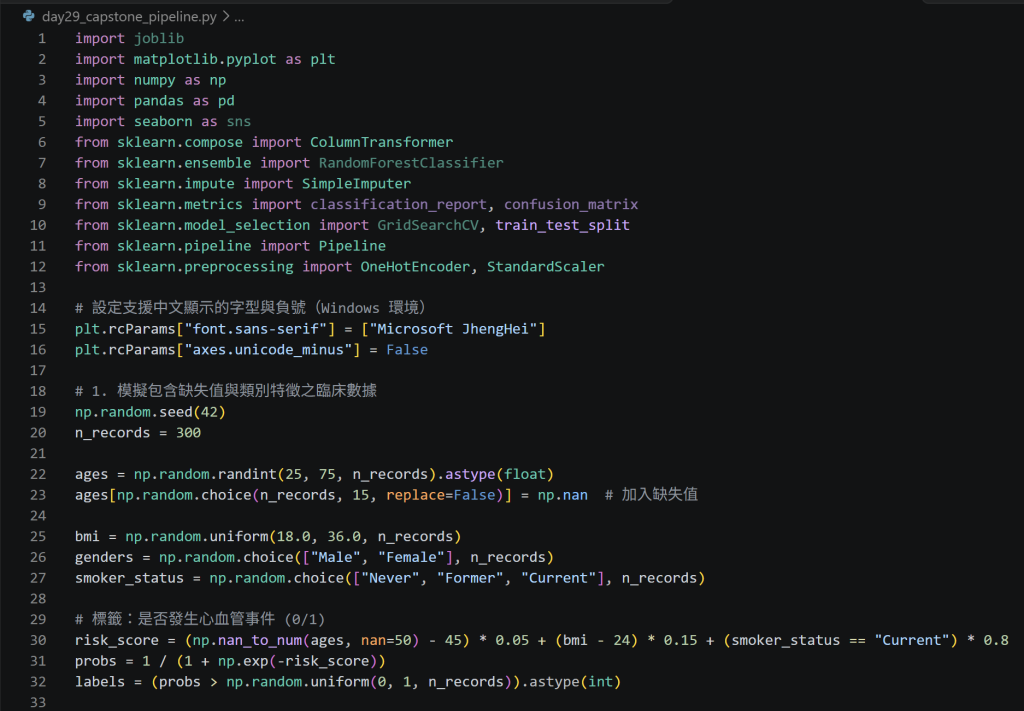Screen dimensions: 1024x711
Task: Click line number 13 in the gutter
Action: [38, 287]
